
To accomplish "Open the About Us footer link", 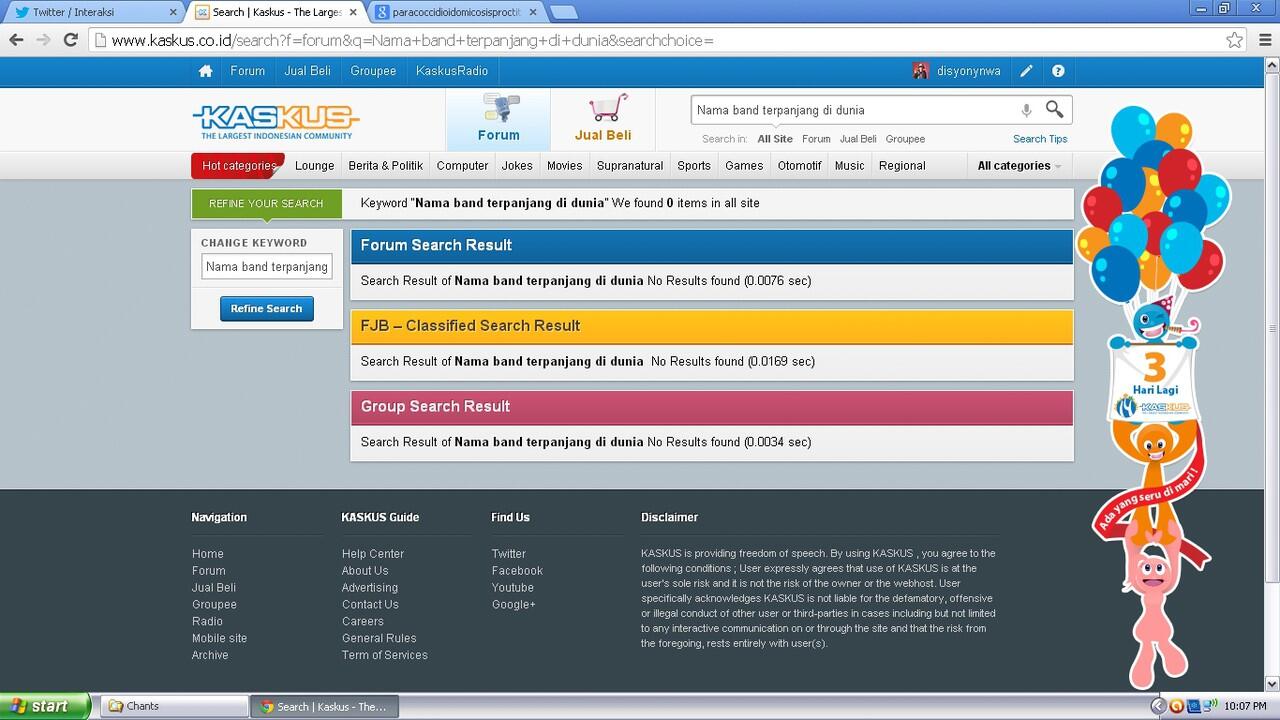I will [x=365, y=571].
